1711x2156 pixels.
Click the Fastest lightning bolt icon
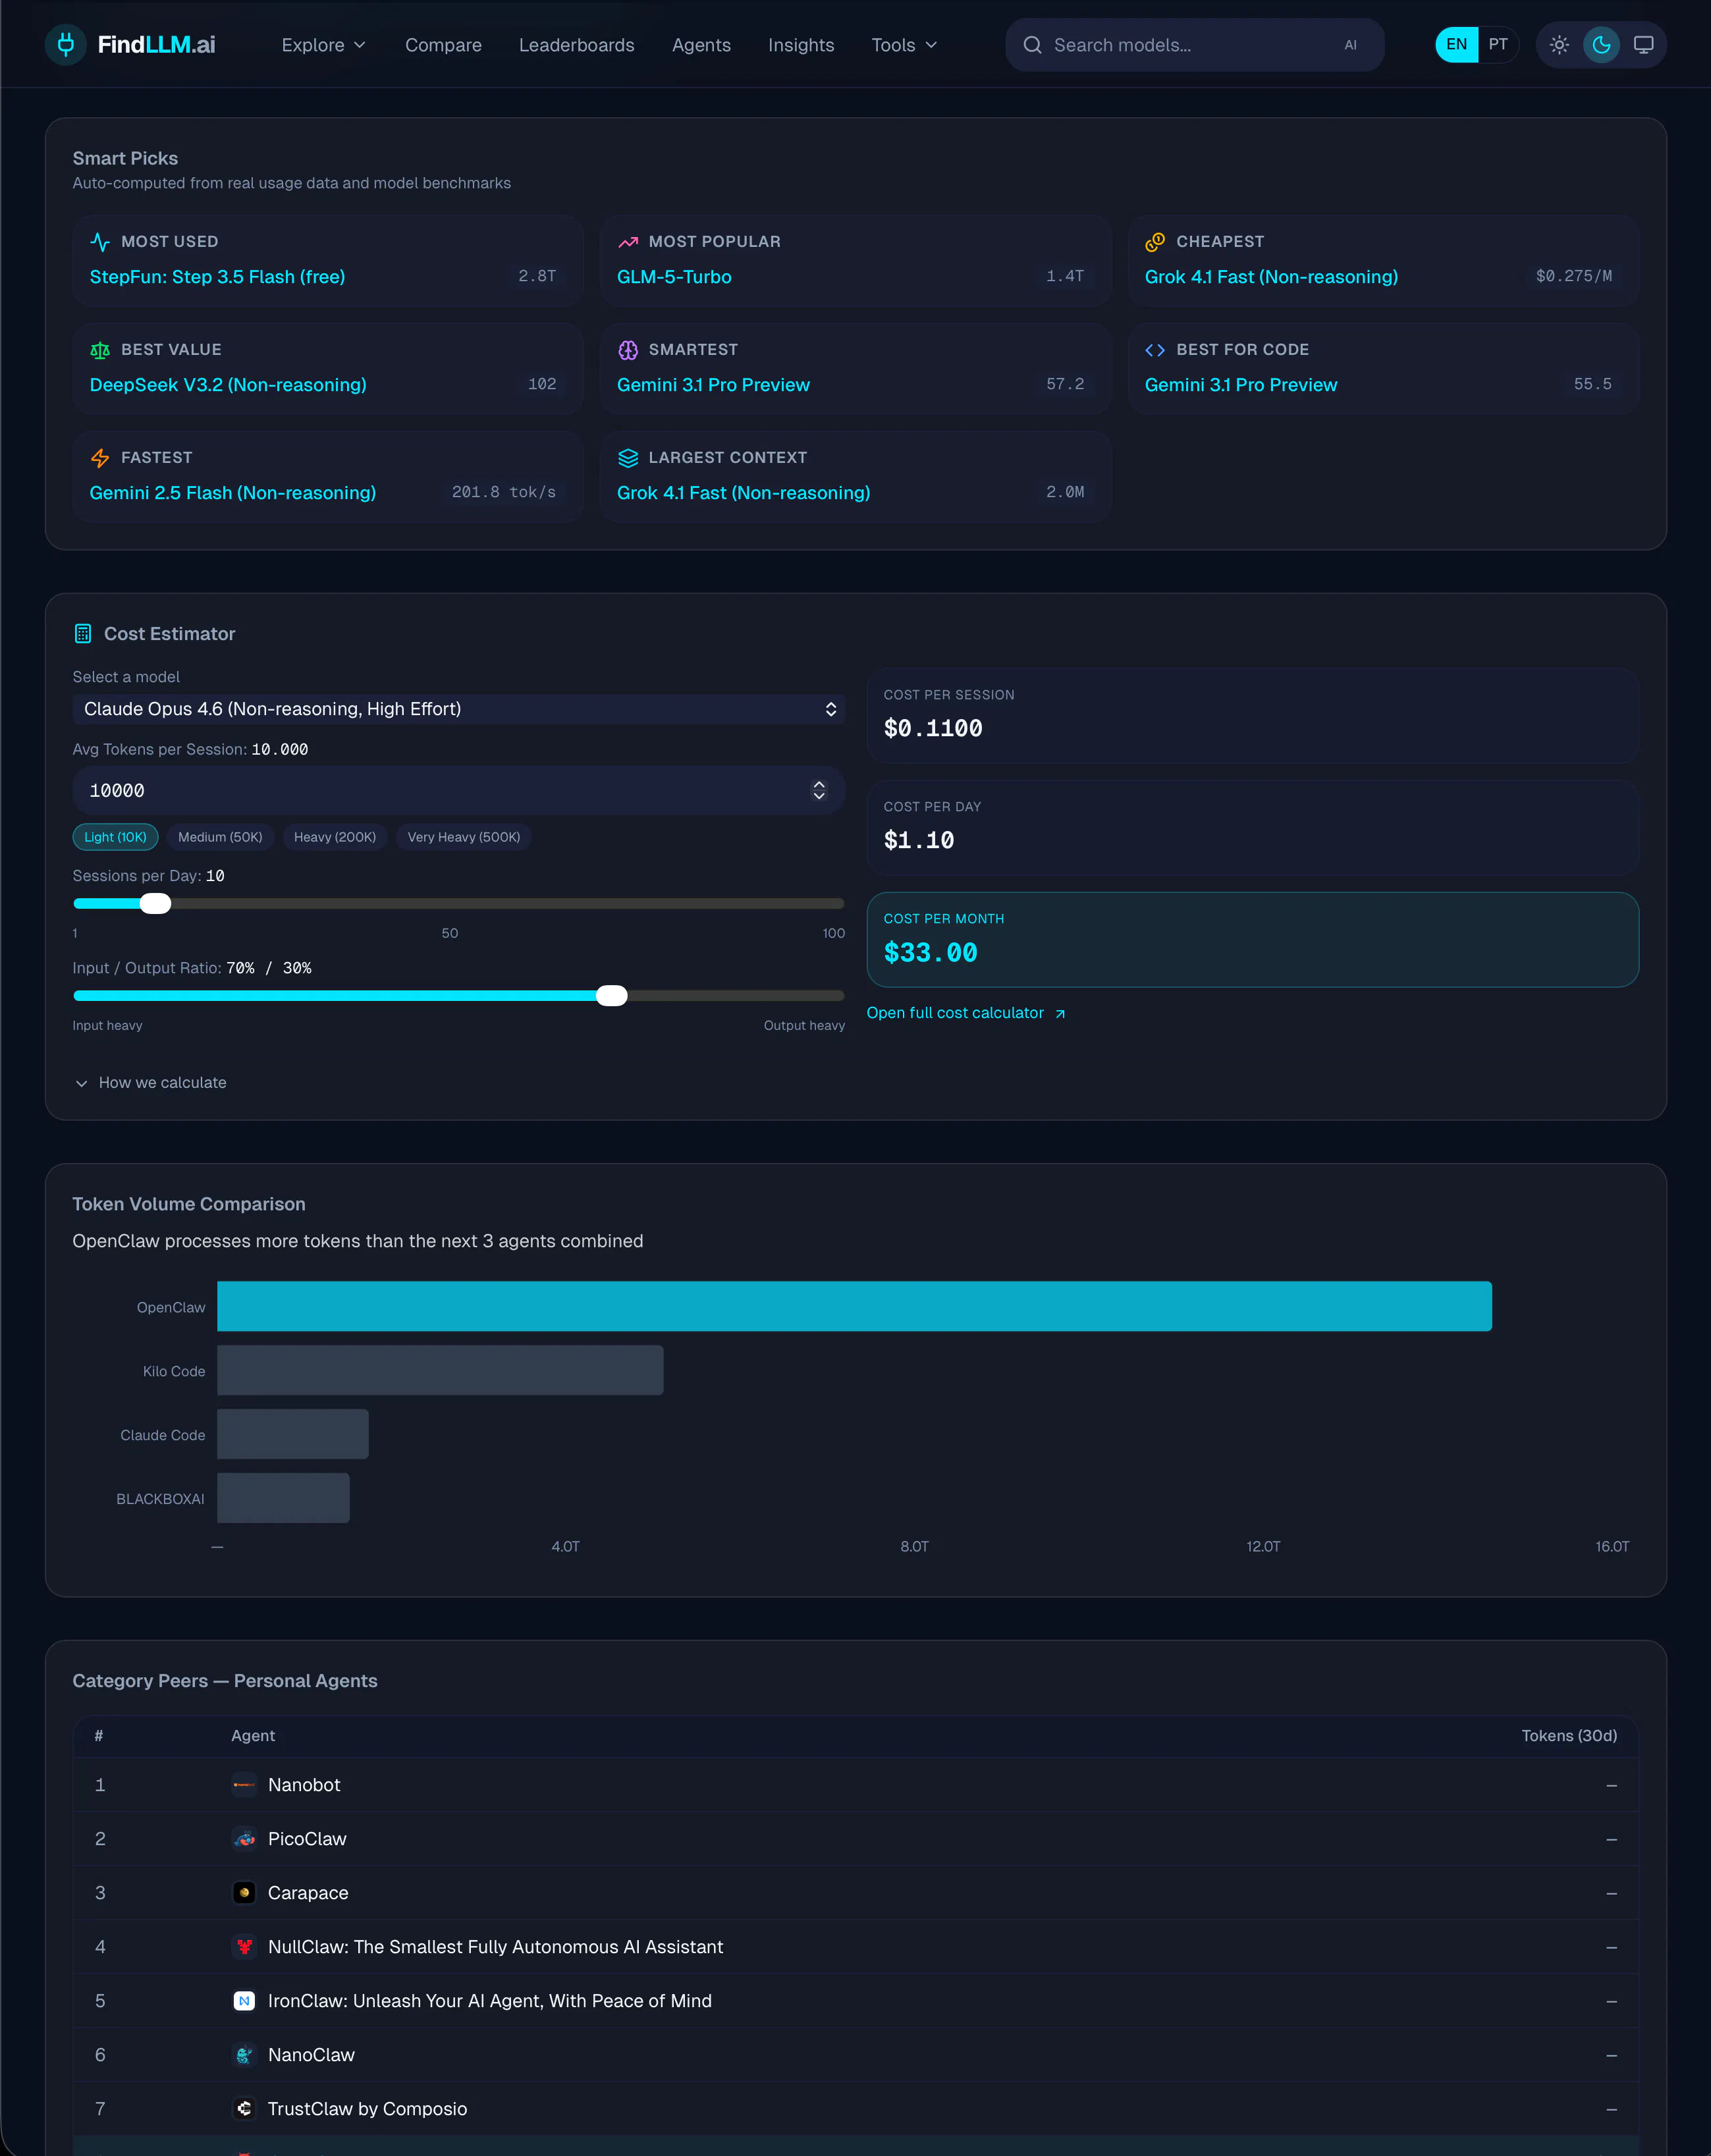tap(100, 458)
